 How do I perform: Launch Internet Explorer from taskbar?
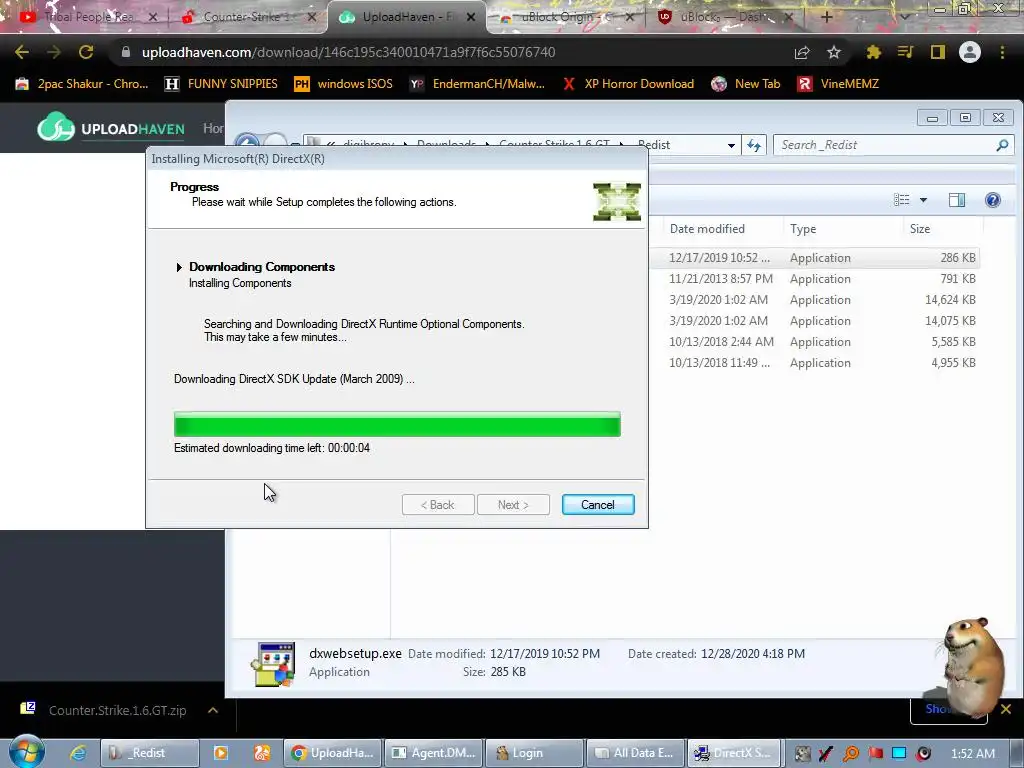[78, 753]
